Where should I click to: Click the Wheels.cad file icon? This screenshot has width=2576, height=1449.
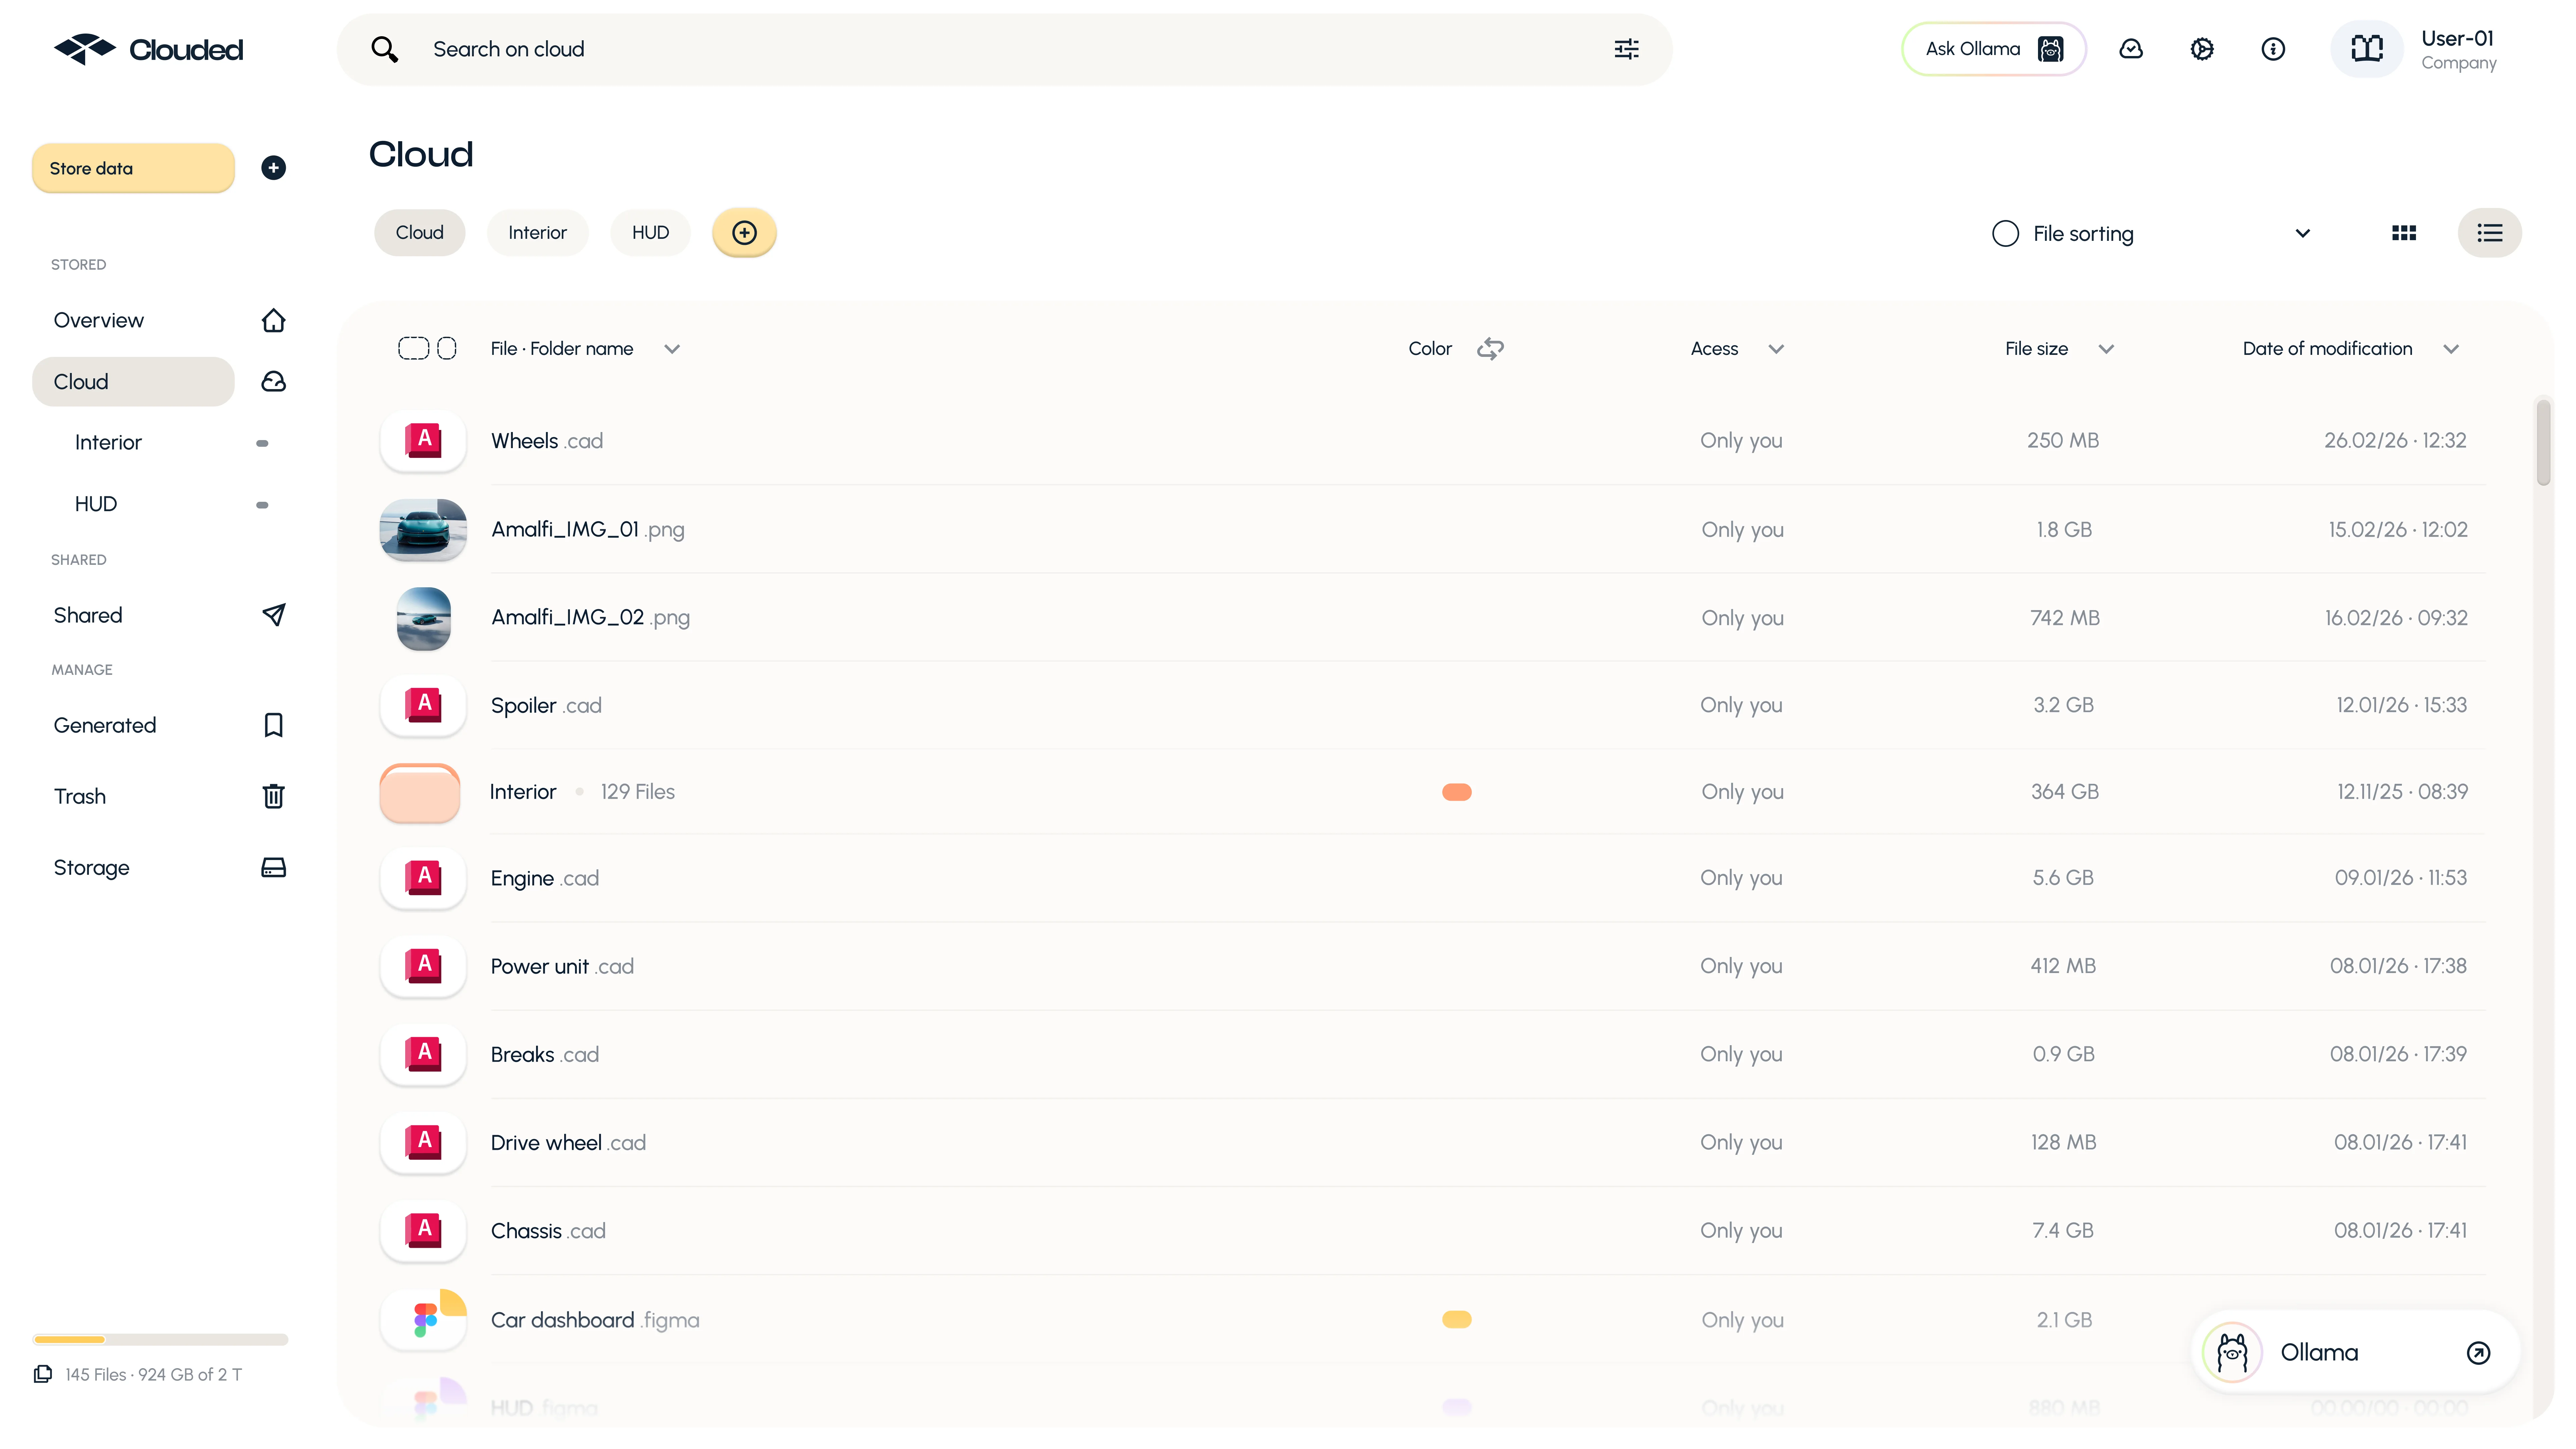coord(423,441)
